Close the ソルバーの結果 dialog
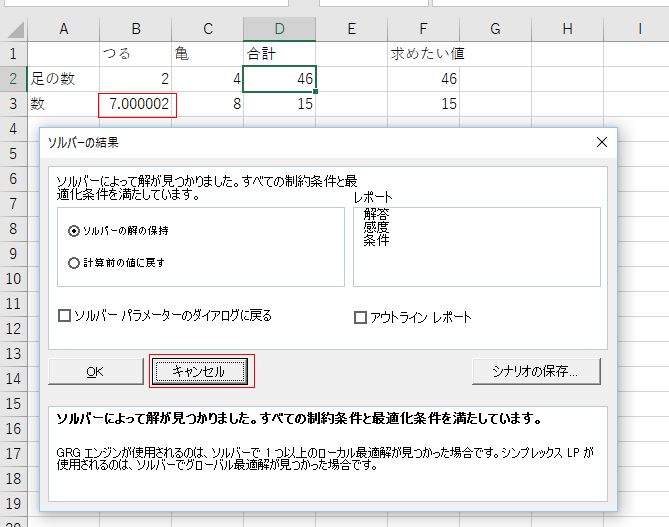The width and height of the screenshot is (669, 527). [601, 142]
